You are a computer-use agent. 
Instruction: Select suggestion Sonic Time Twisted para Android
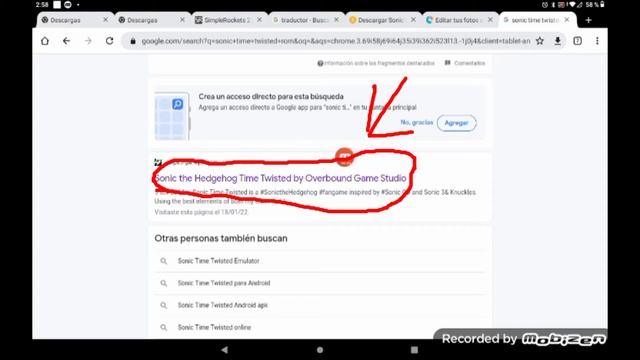(224, 283)
